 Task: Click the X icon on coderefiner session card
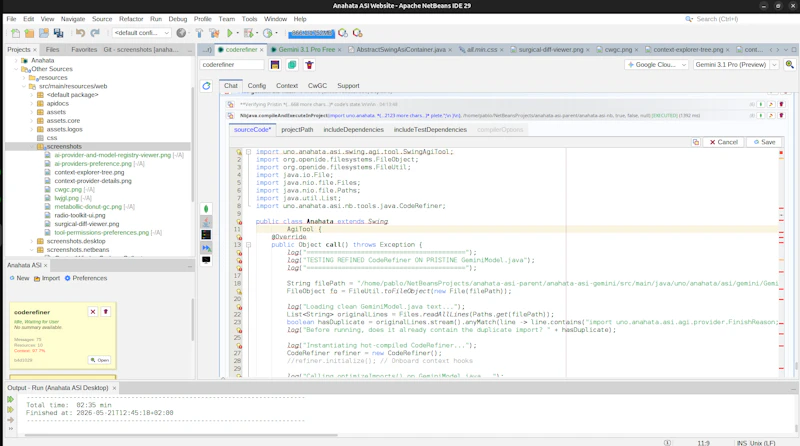(x=93, y=312)
